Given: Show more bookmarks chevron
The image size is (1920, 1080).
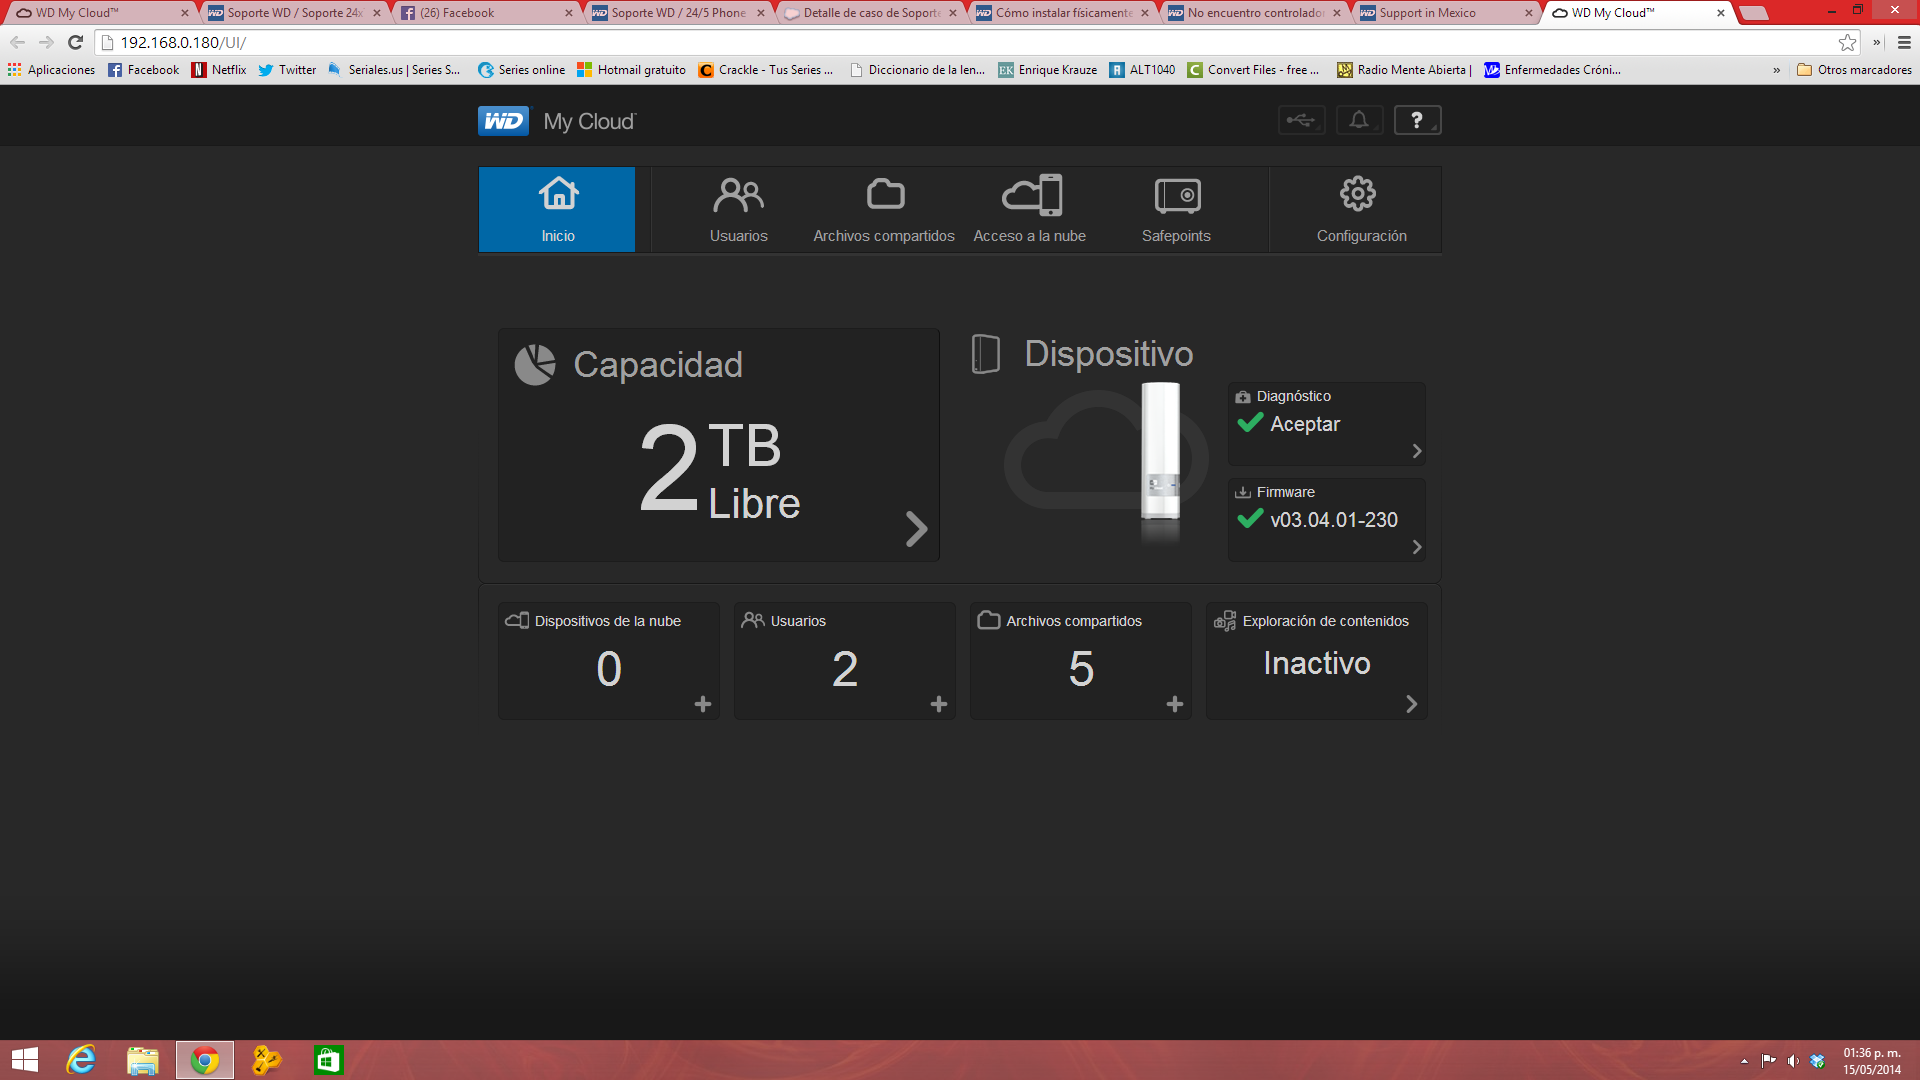Looking at the screenshot, I should [1776, 70].
